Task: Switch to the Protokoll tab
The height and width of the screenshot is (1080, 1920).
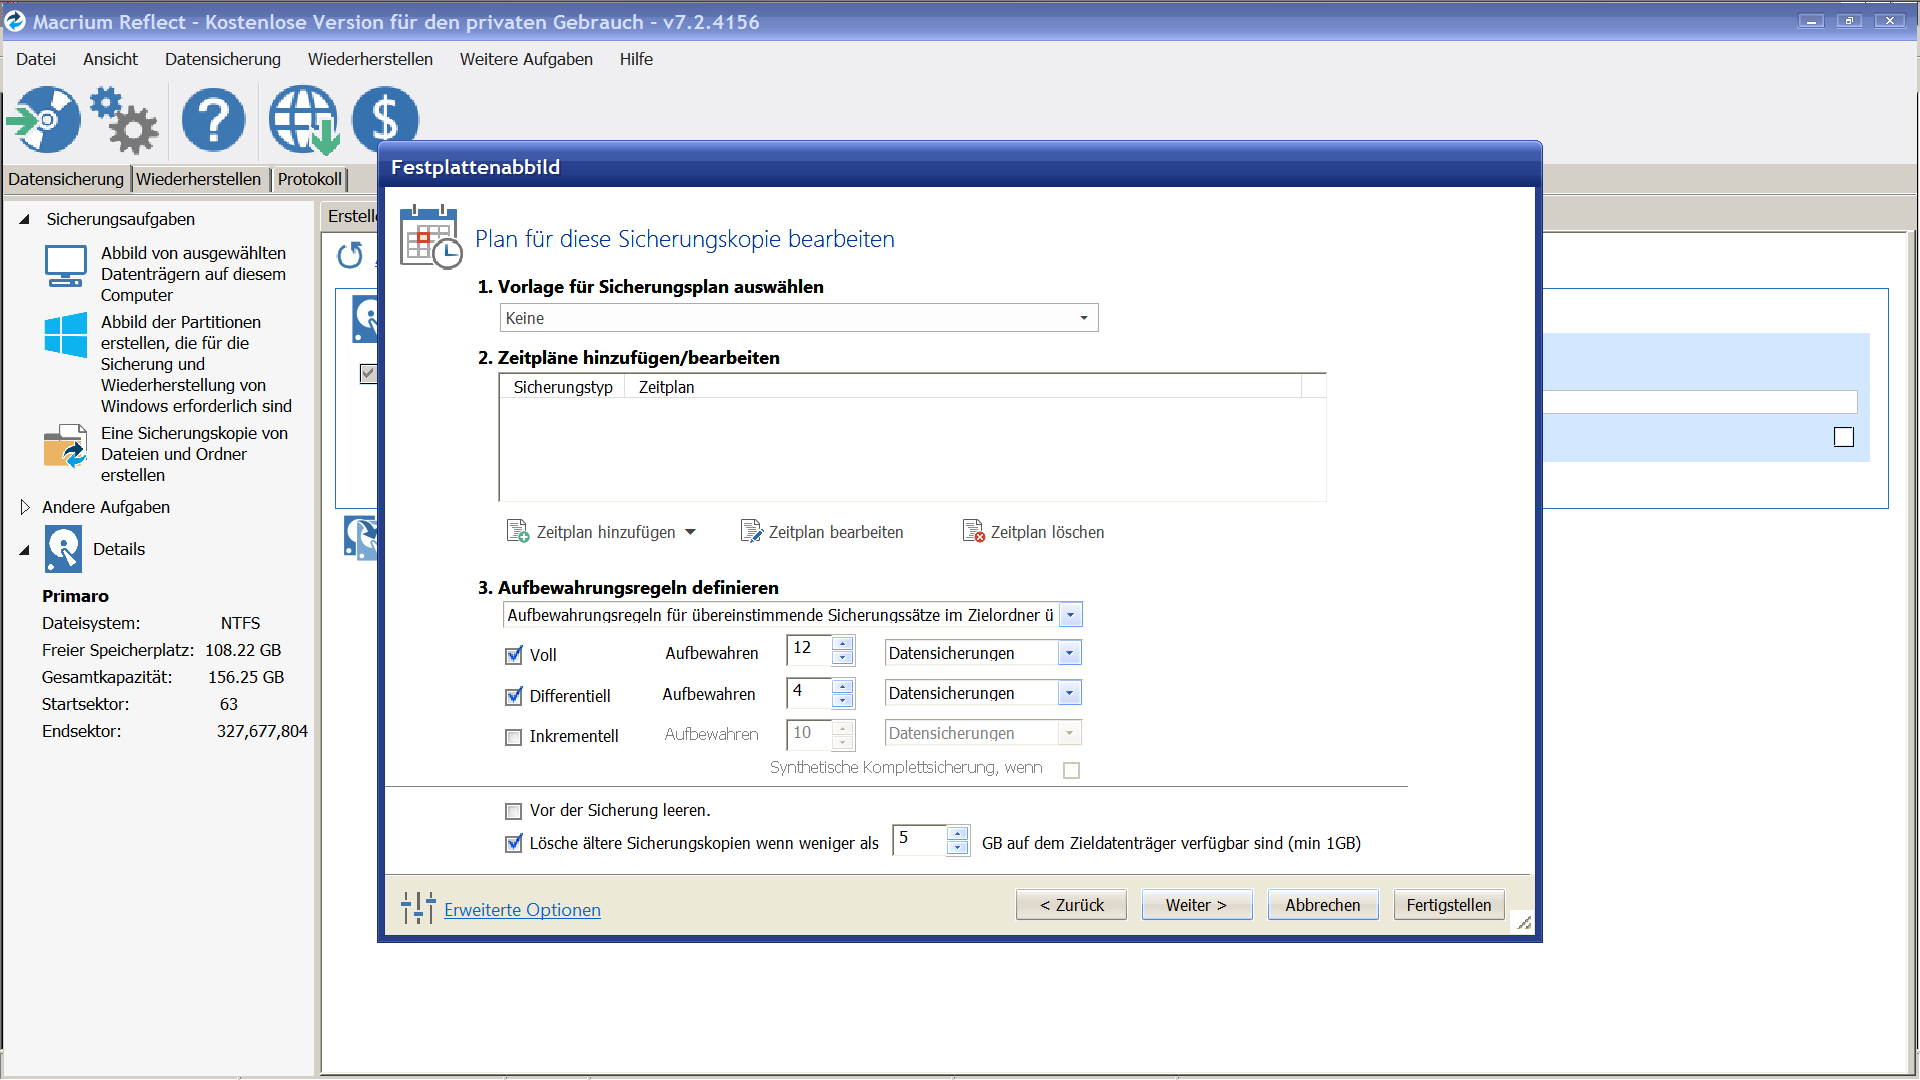Action: (309, 179)
